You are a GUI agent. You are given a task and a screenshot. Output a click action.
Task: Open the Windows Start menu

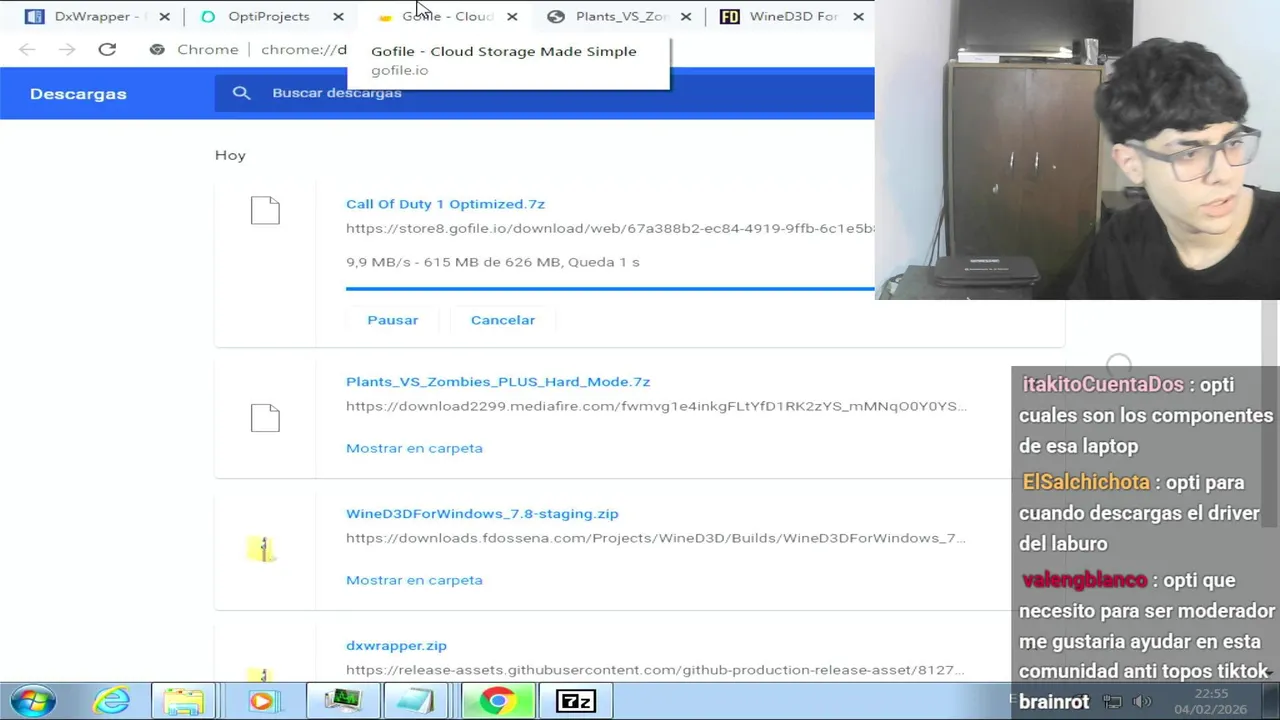point(32,701)
